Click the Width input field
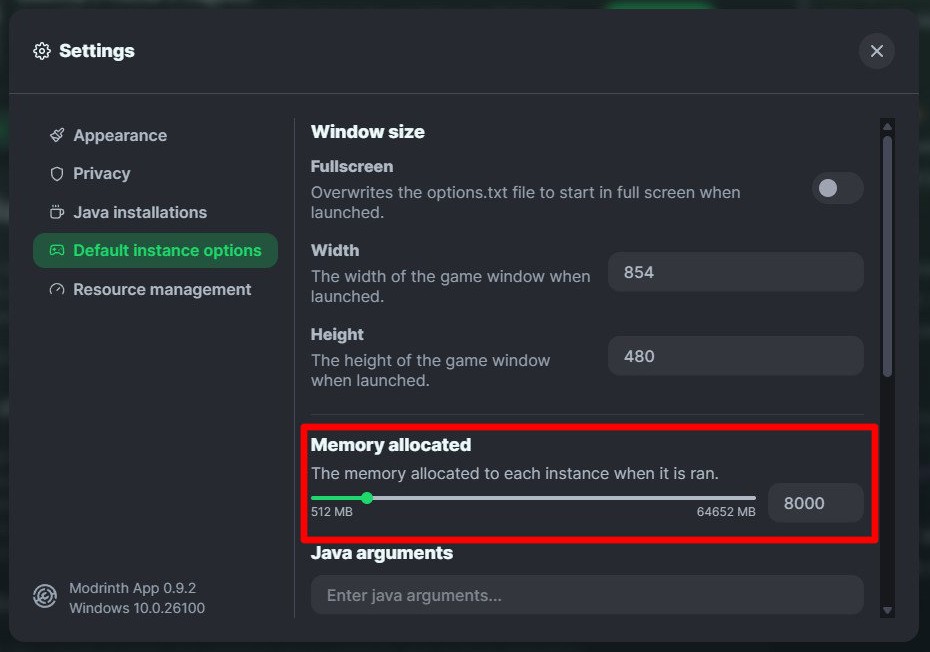The height and width of the screenshot is (652, 930). point(735,272)
